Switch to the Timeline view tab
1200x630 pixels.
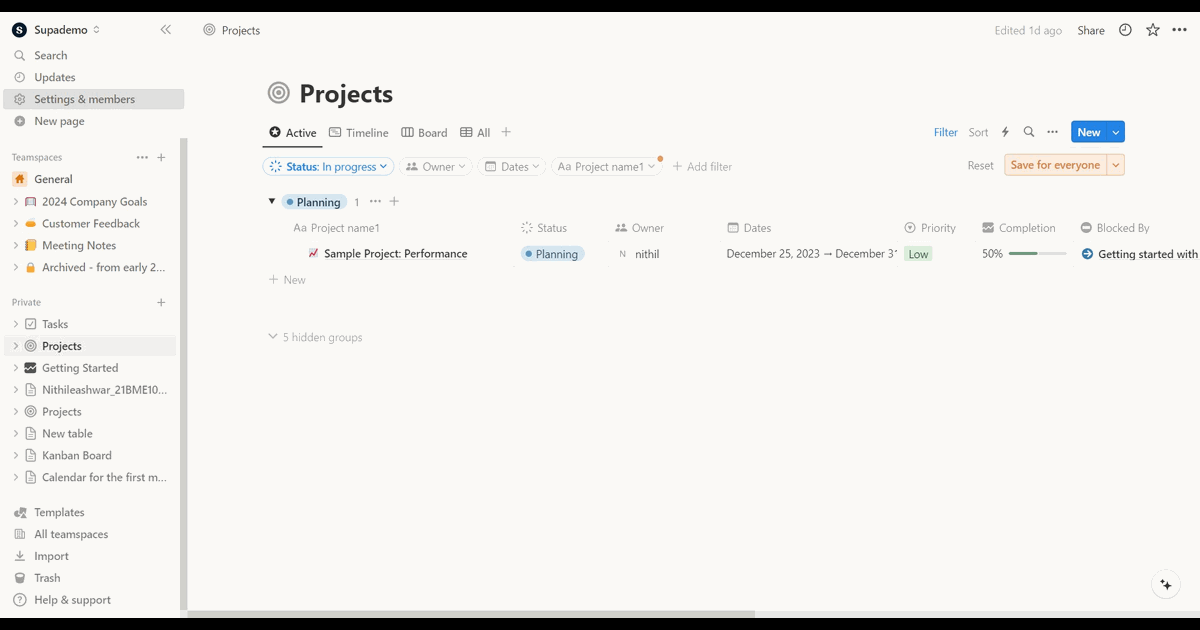click(358, 132)
